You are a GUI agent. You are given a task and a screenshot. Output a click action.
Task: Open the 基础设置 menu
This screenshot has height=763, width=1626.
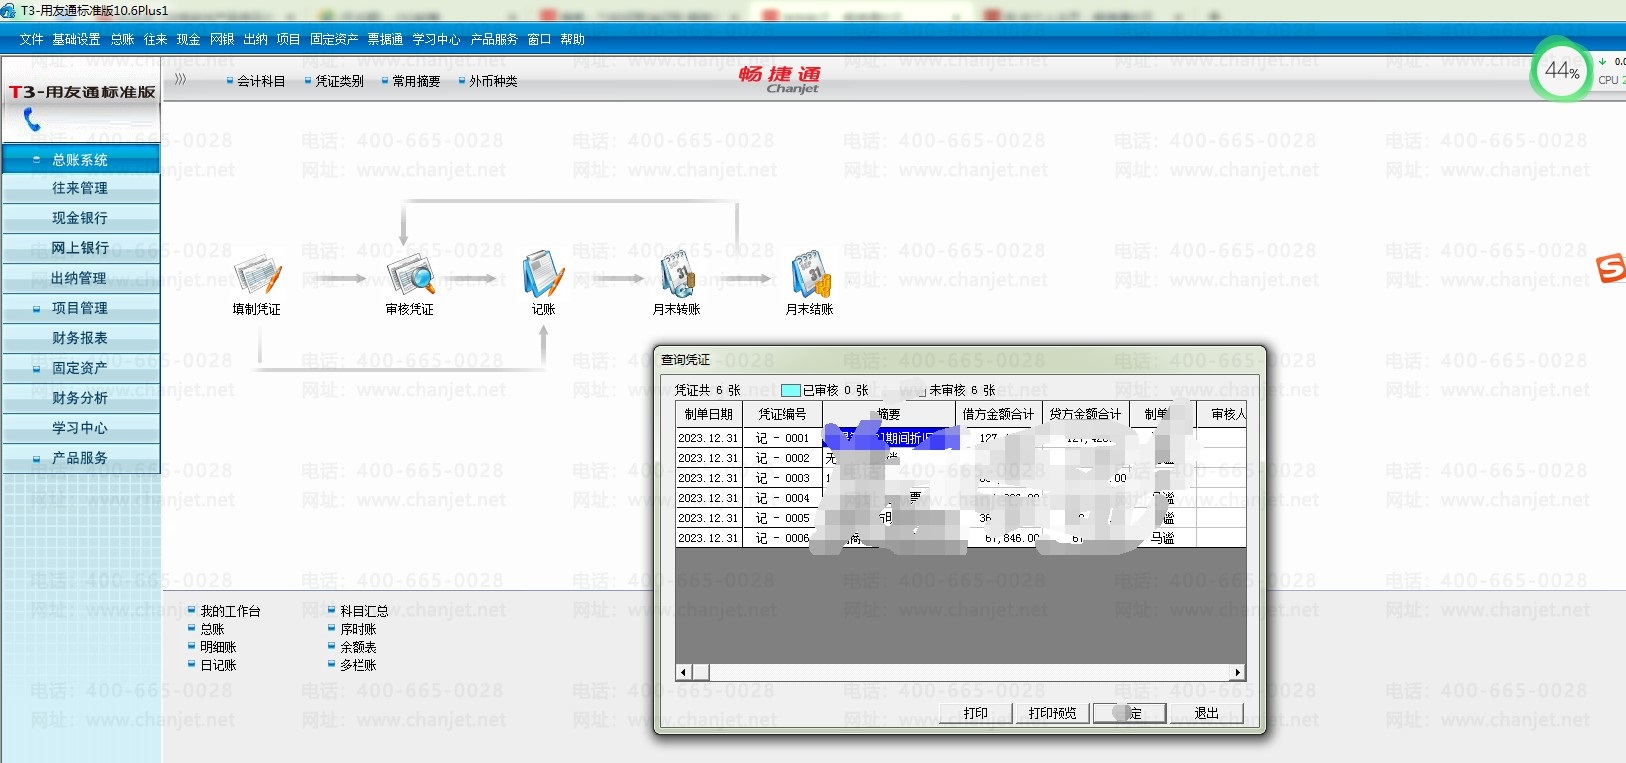click(x=76, y=39)
